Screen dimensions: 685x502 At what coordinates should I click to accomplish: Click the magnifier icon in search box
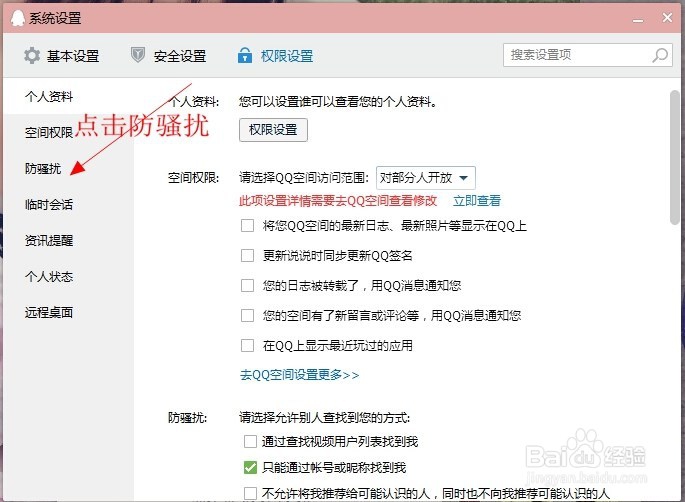point(660,55)
